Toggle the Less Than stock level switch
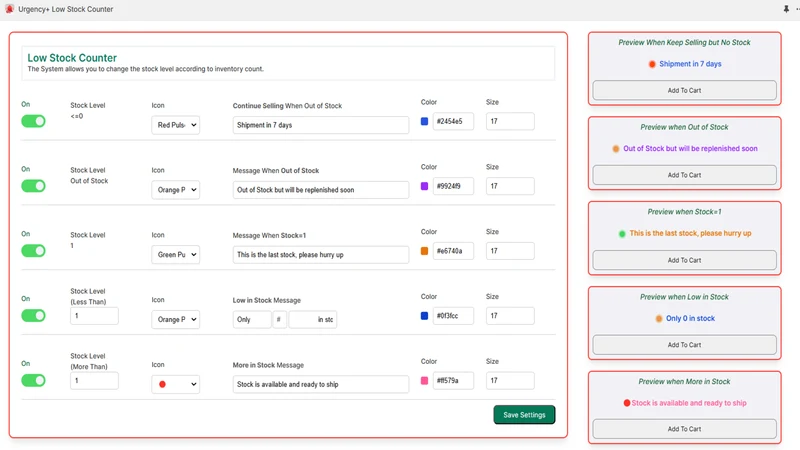The height and width of the screenshot is (450, 800). click(33, 315)
